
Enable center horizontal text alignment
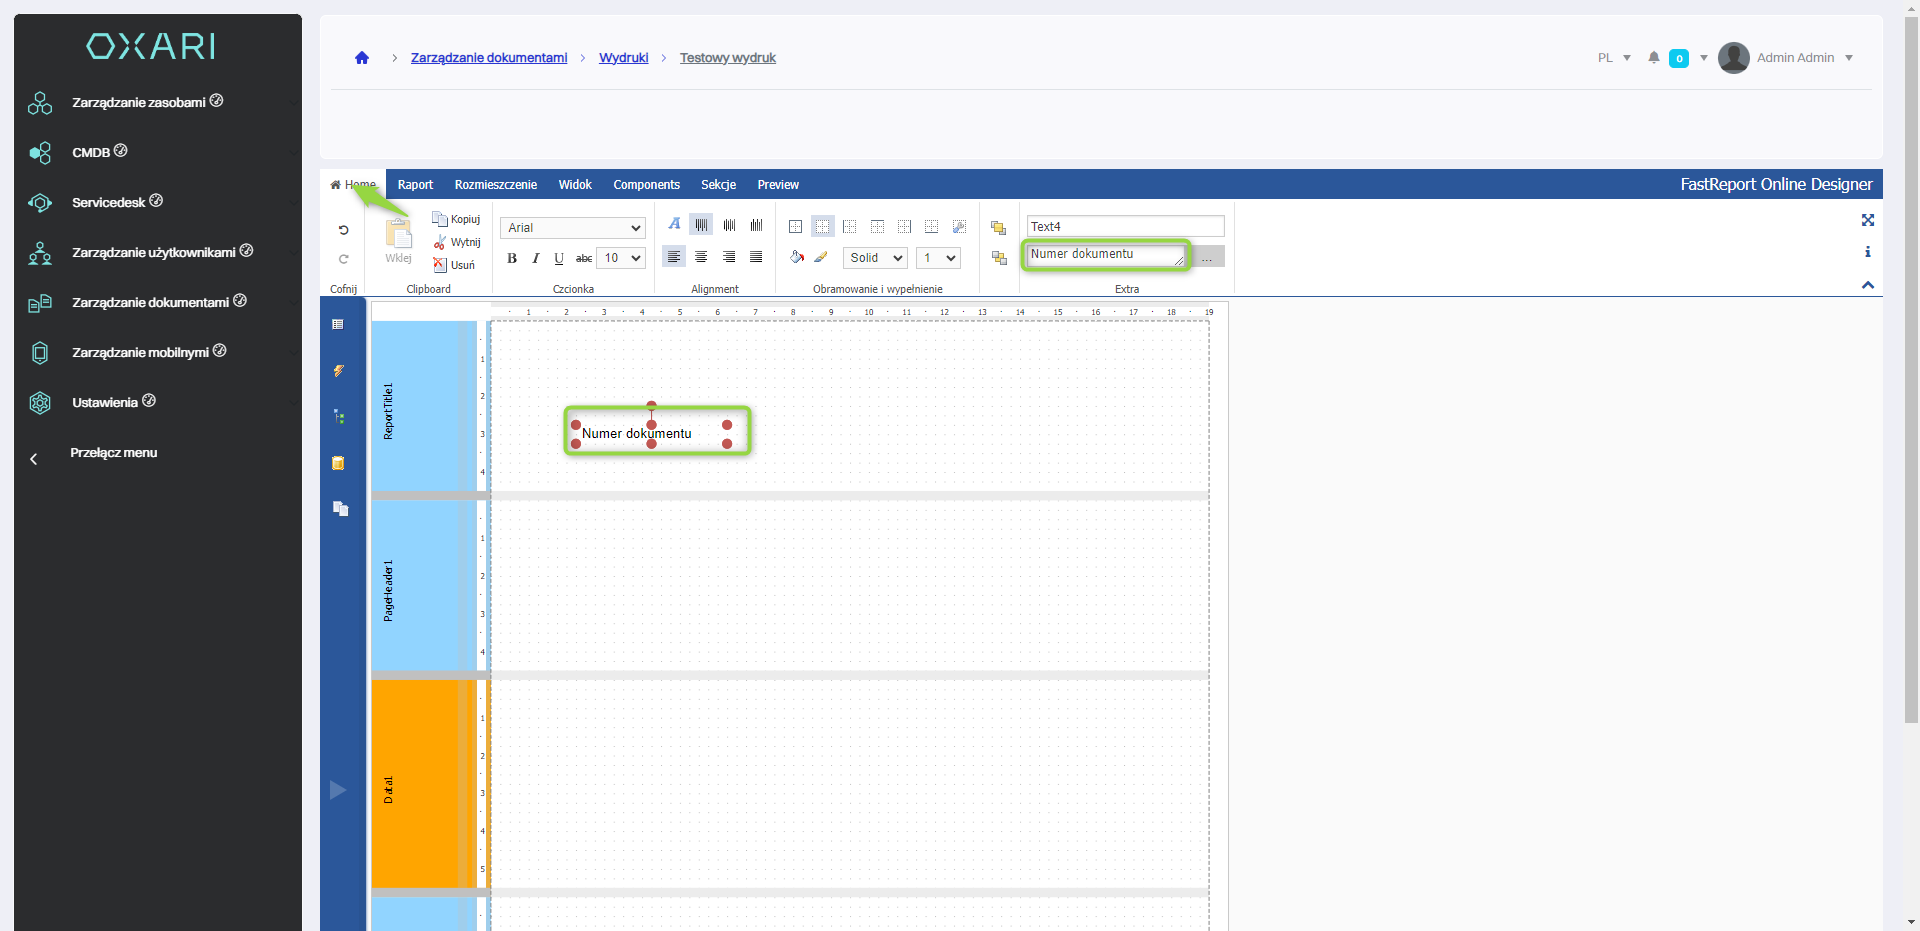point(701,257)
